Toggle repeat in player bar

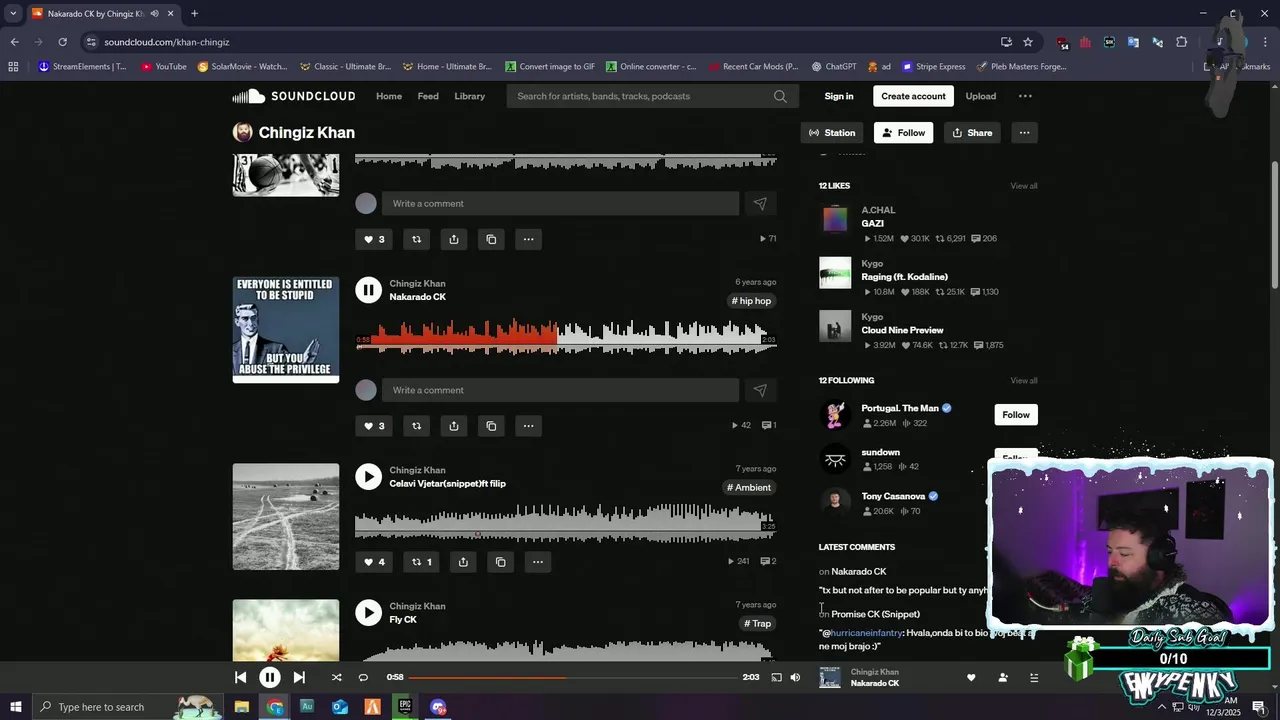pyautogui.click(x=363, y=677)
